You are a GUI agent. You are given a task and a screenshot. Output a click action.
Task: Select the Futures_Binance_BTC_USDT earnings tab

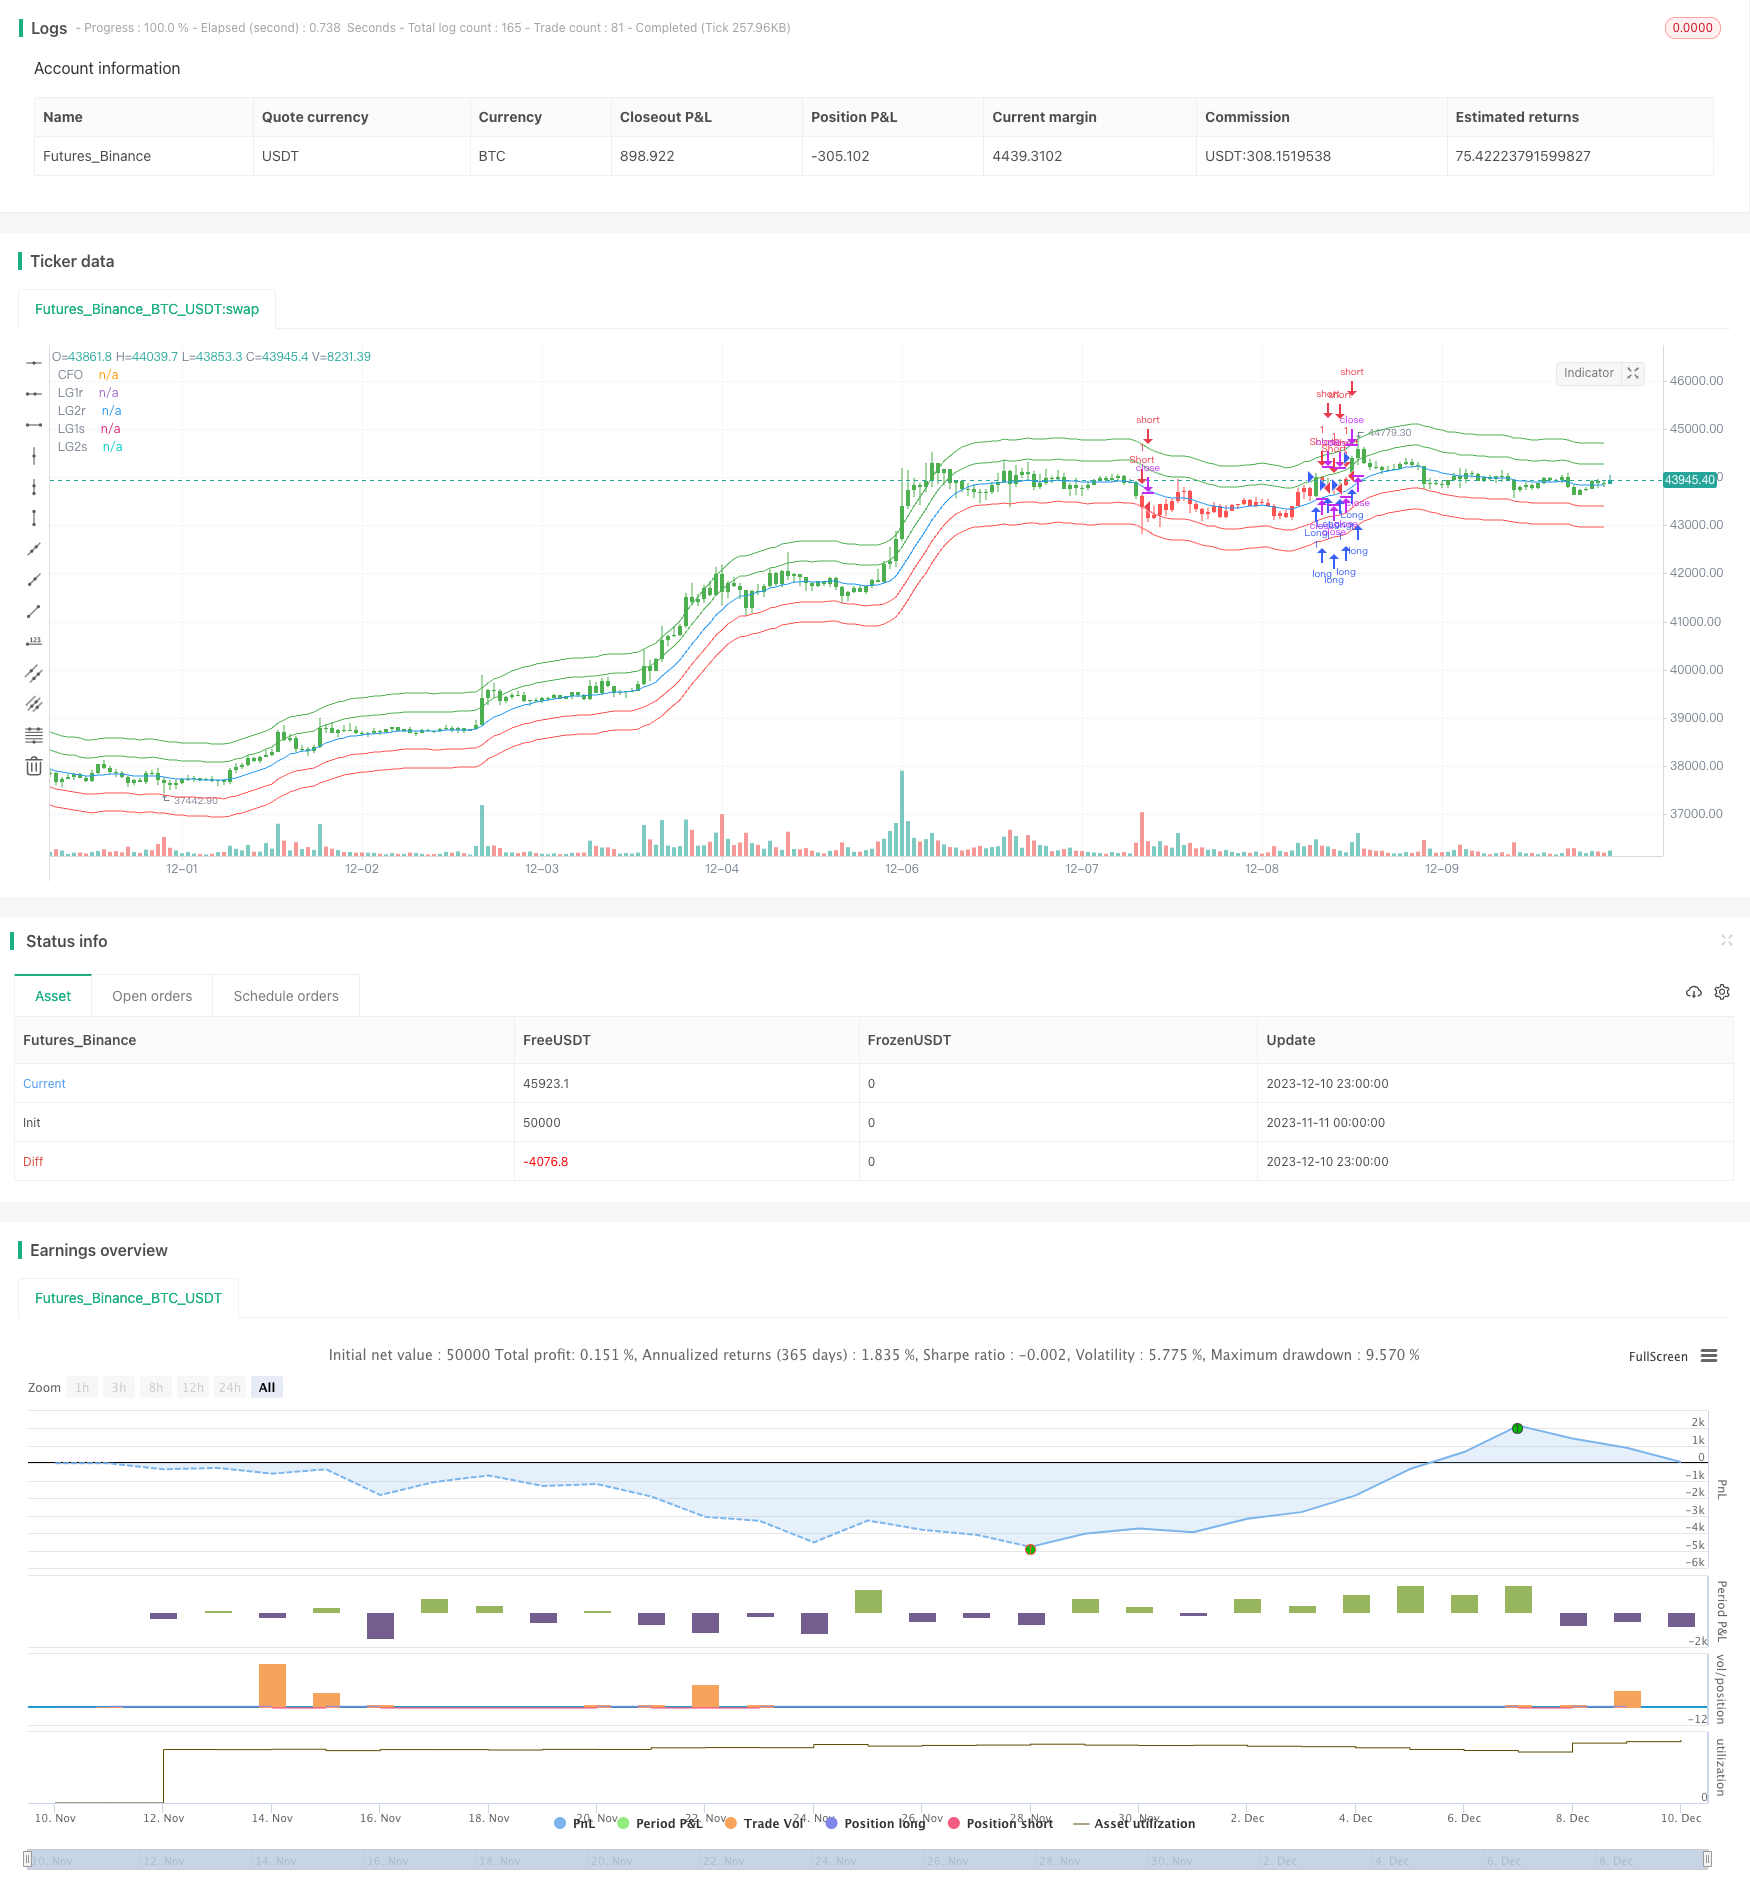(128, 1298)
